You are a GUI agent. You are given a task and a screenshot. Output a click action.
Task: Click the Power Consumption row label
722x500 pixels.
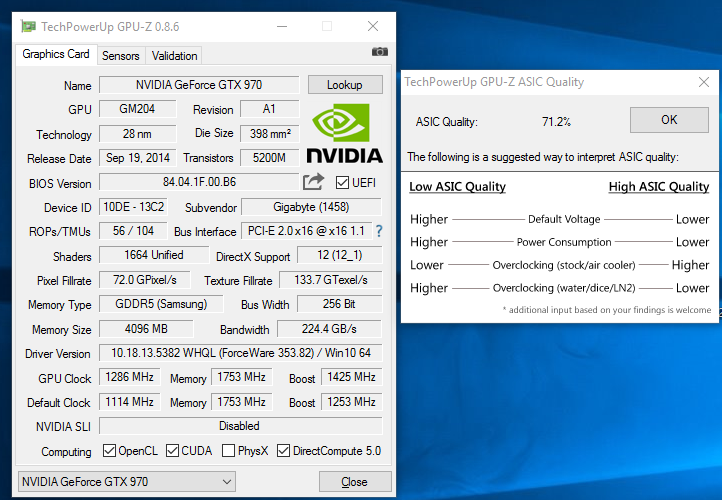564,242
